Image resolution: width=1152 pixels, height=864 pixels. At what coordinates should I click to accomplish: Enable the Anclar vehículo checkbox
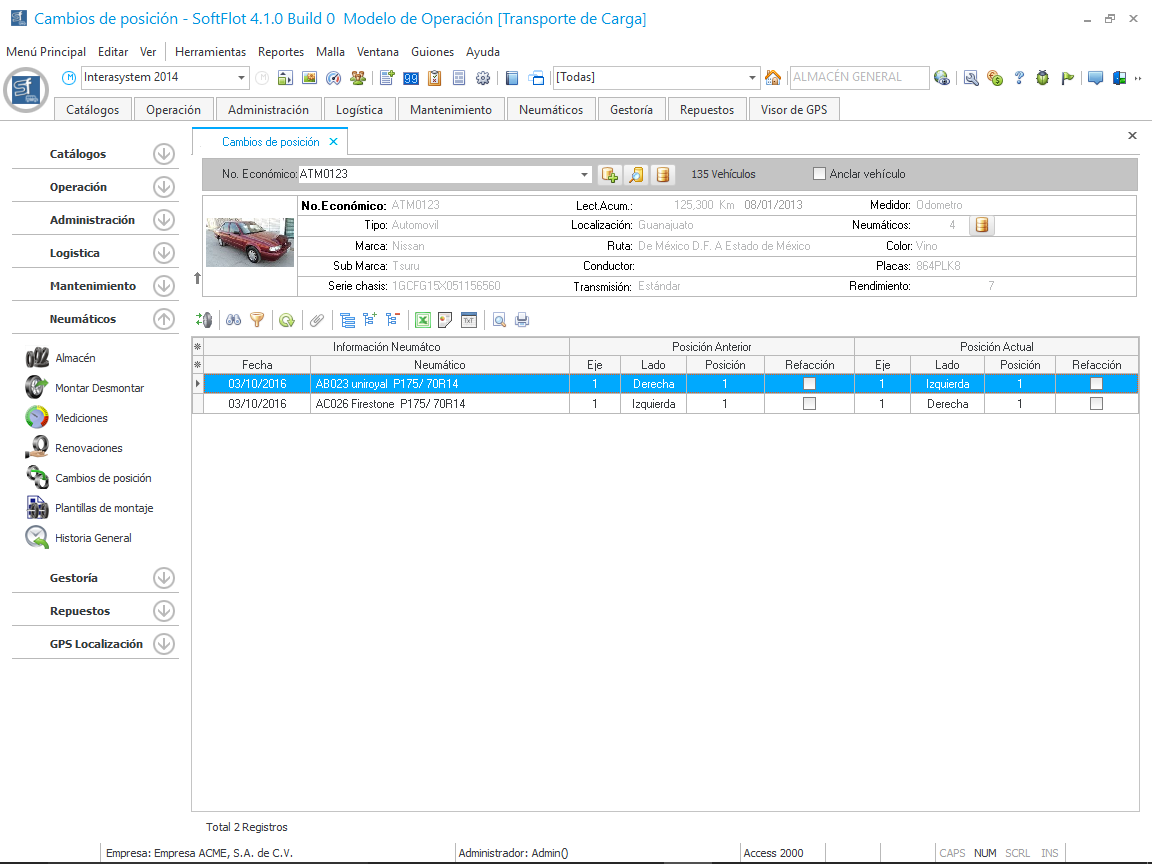coord(820,174)
